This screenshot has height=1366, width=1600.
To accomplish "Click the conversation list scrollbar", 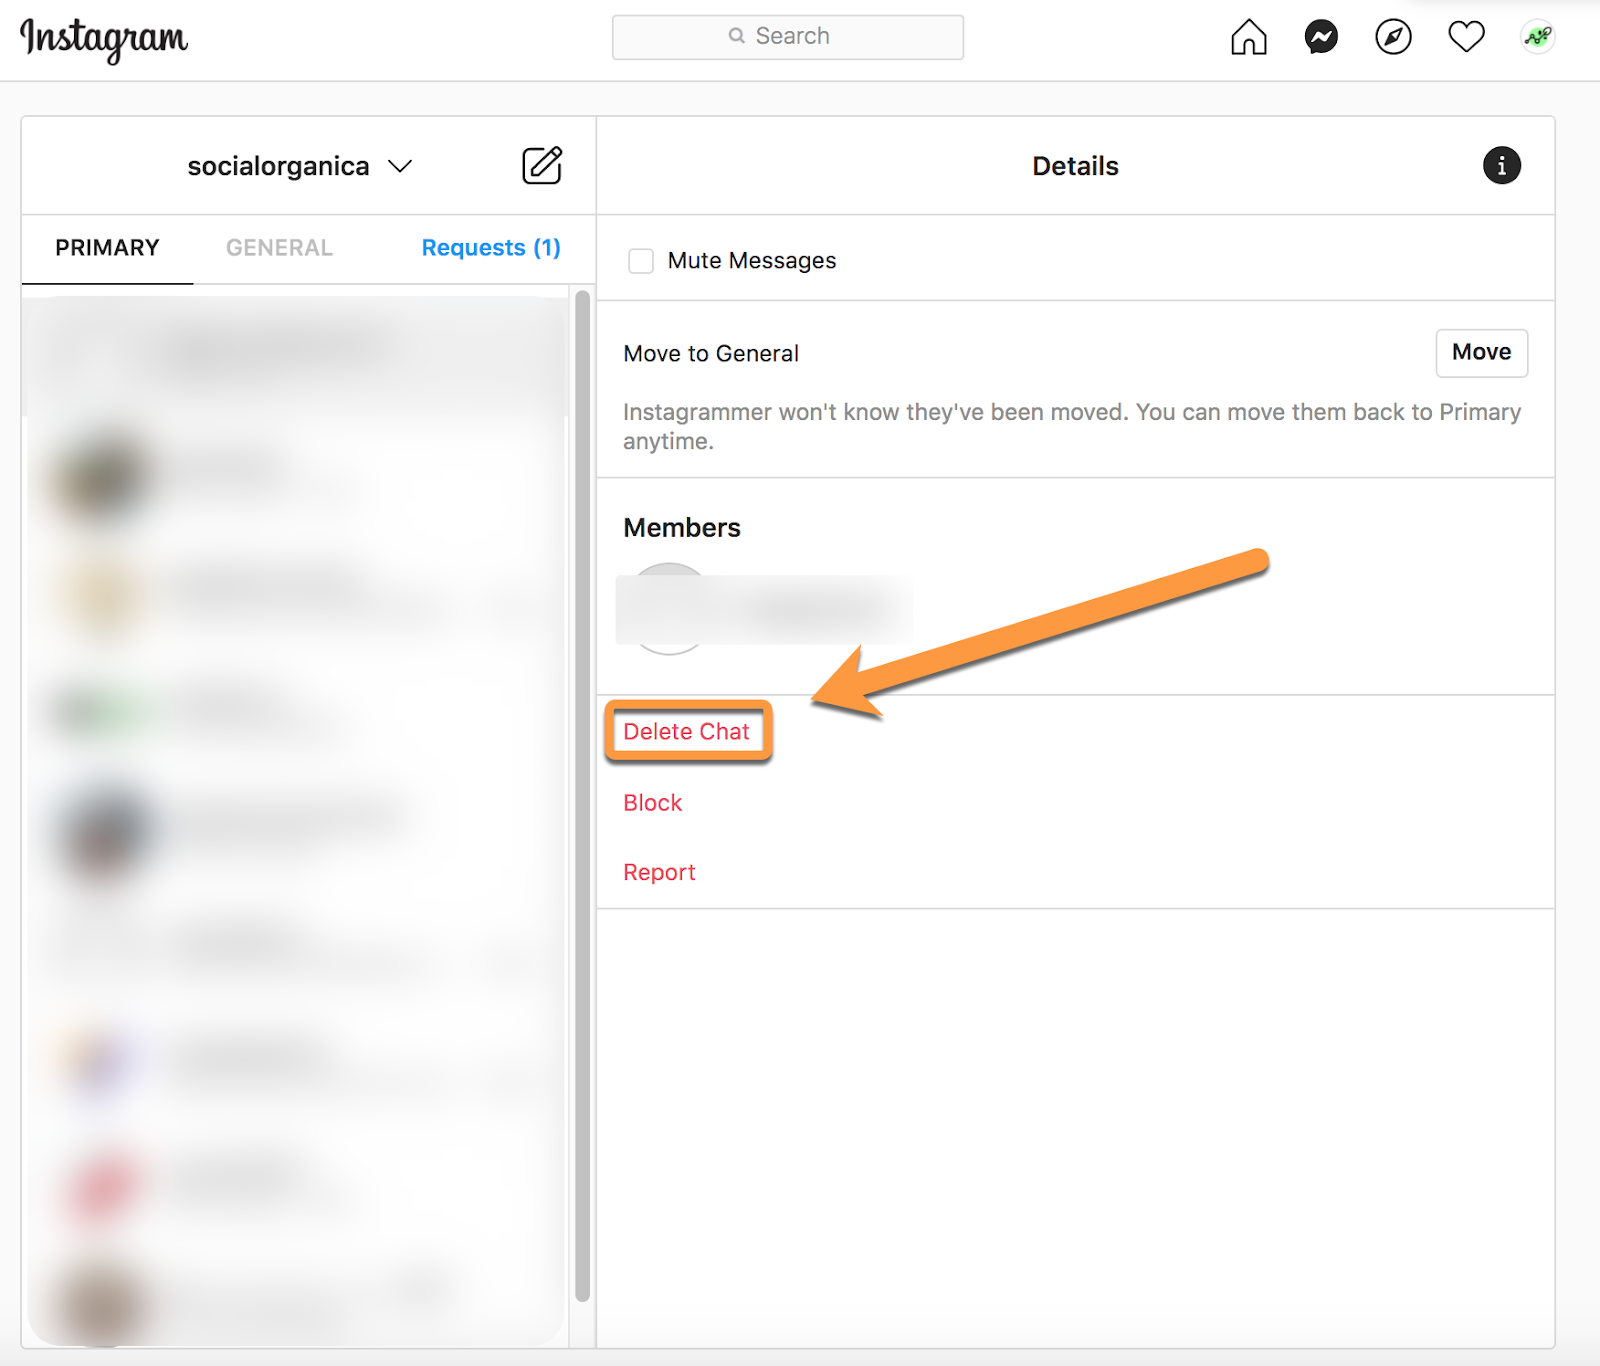I will (582, 796).
